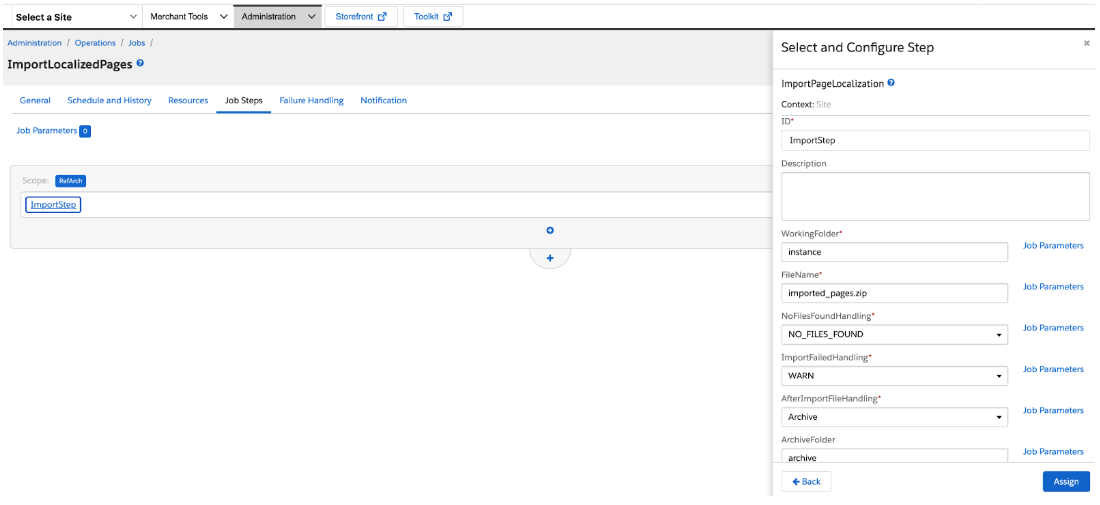This screenshot has height=505, width=1100.
Task: Click Job Parameters link beside WorkingFolder
Action: 1053,246
